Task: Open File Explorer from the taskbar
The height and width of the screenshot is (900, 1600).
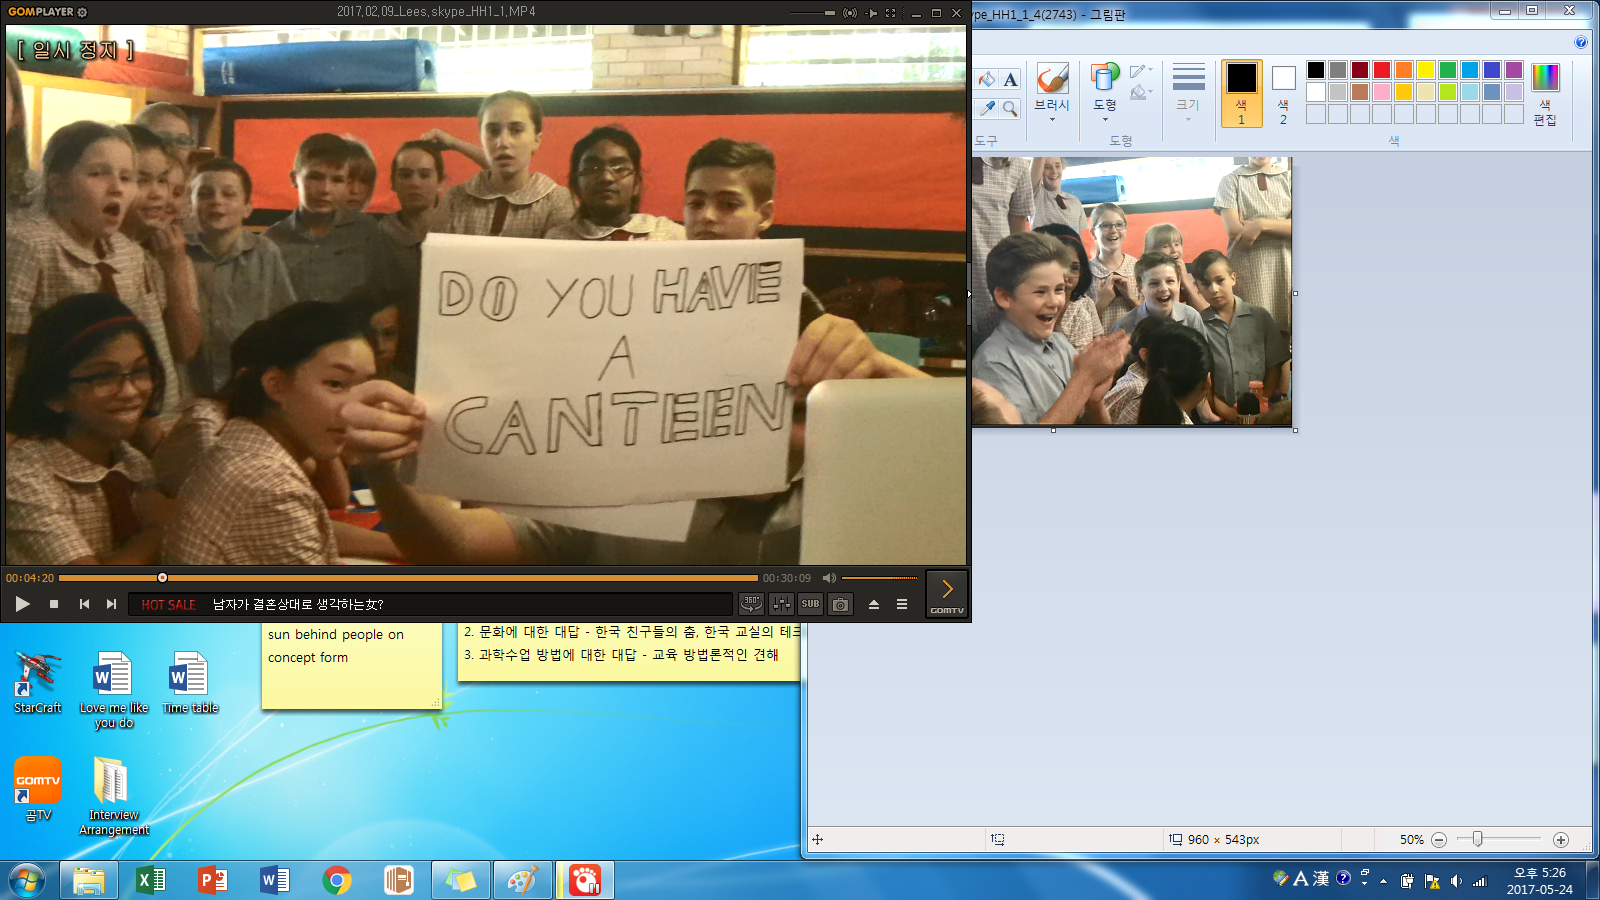Action: [x=89, y=881]
